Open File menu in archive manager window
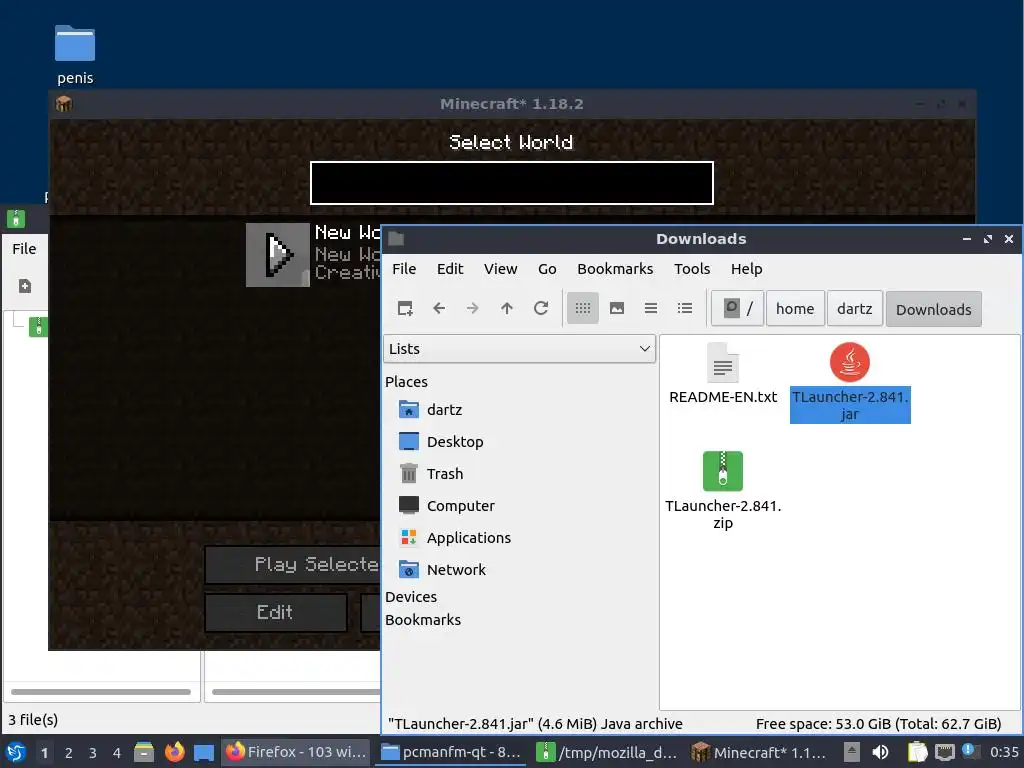Image resolution: width=1024 pixels, height=768 pixels. point(24,249)
